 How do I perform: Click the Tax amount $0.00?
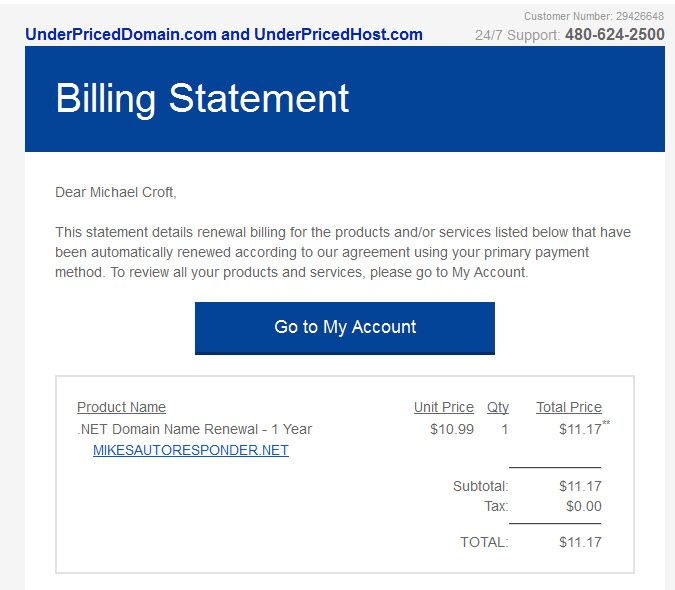point(584,506)
